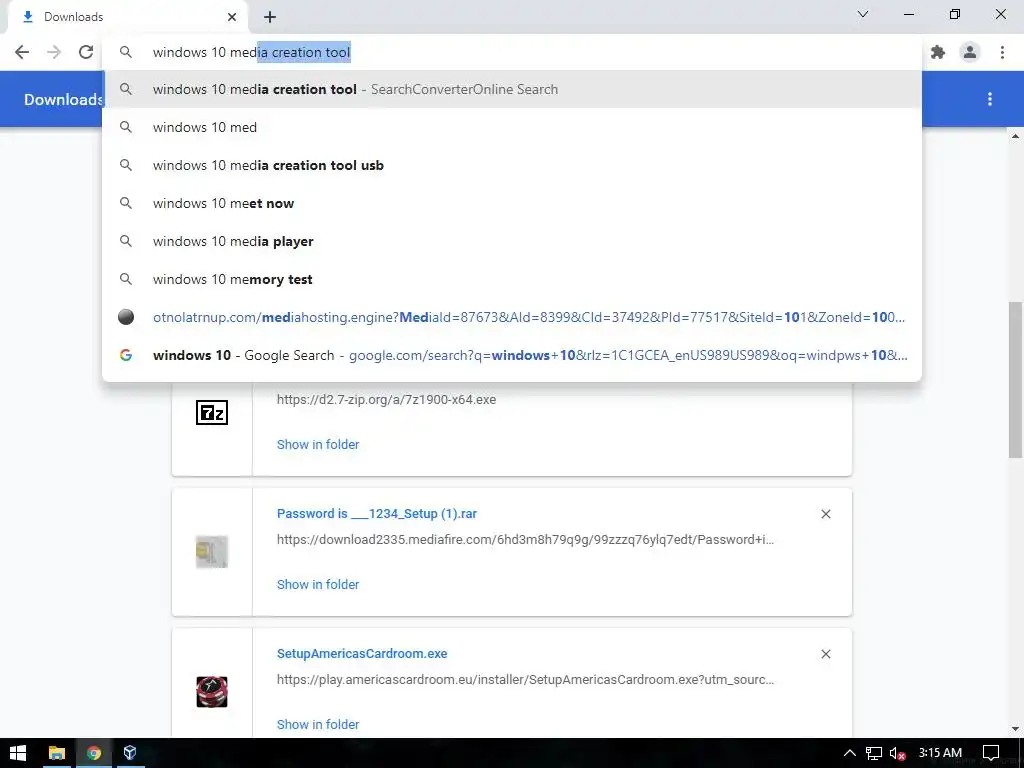The height and width of the screenshot is (768, 1024).
Task: Open Chrome's three-dot menu
Action: (1002, 52)
